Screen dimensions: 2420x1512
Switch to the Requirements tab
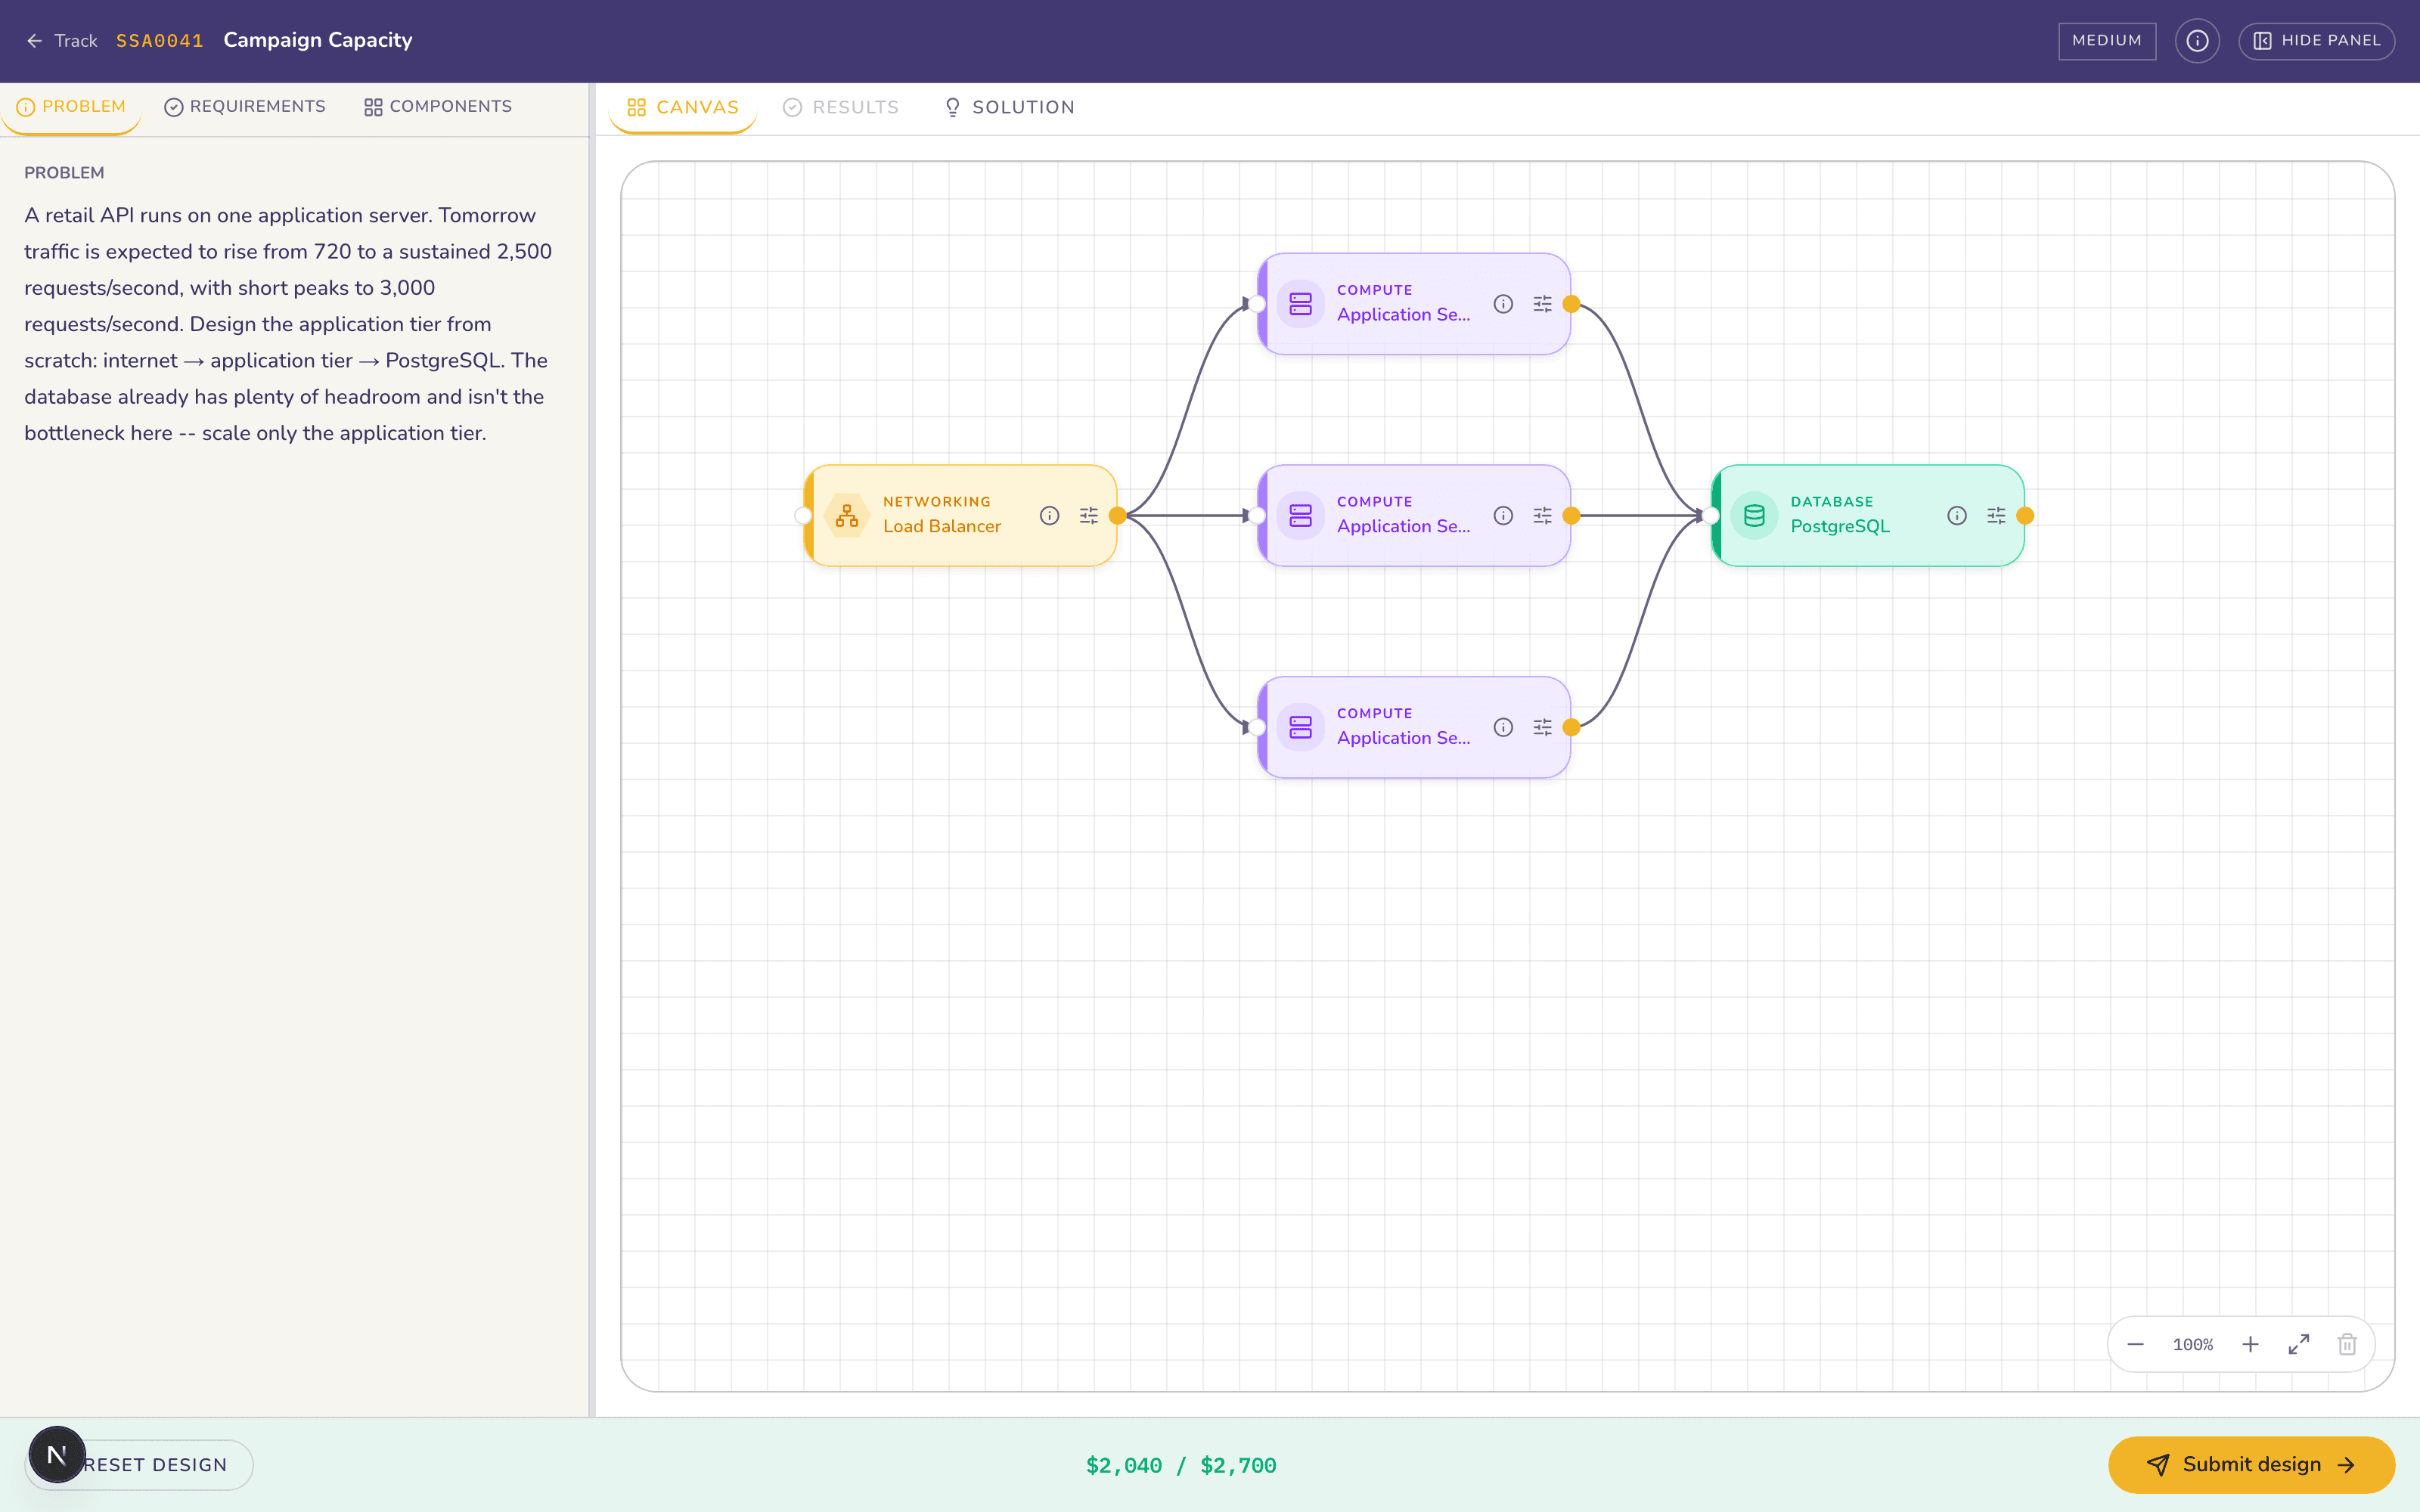click(245, 107)
